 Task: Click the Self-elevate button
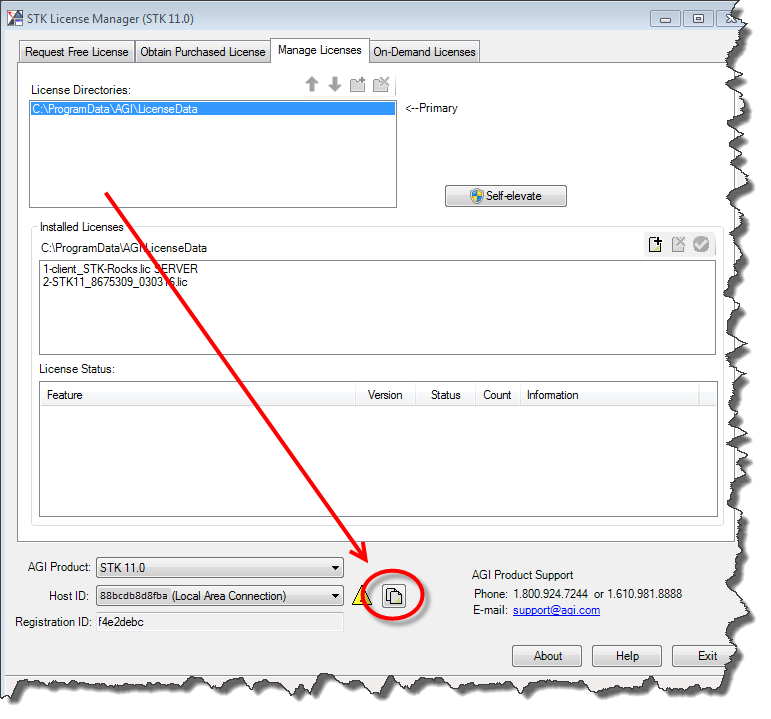coord(505,196)
